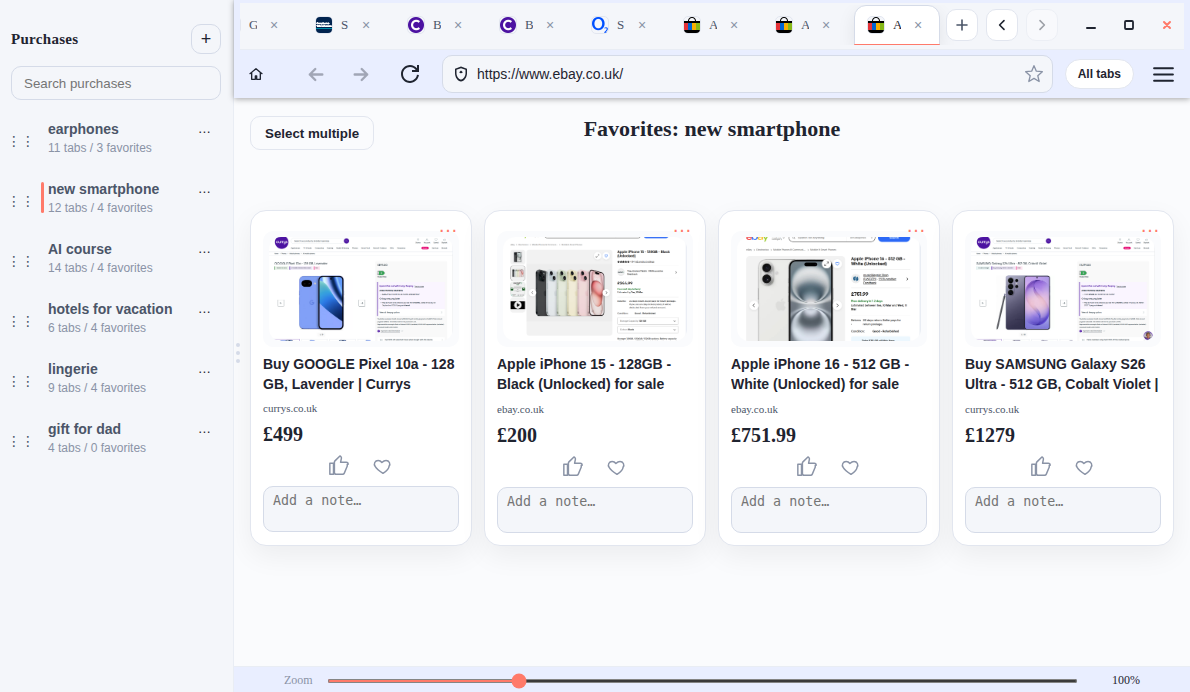Open the All tabs button
Viewport: 1190px width, 692px height.
[x=1099, y=74]
